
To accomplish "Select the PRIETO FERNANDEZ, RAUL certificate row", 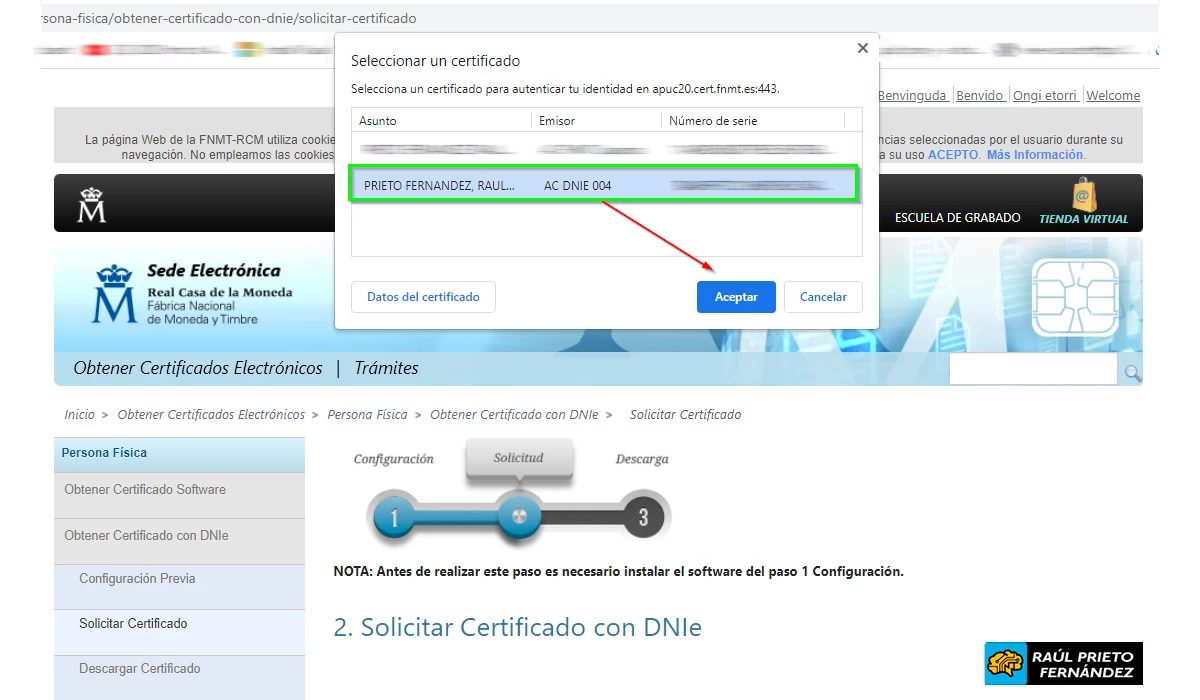I will [x=605, y=184].
